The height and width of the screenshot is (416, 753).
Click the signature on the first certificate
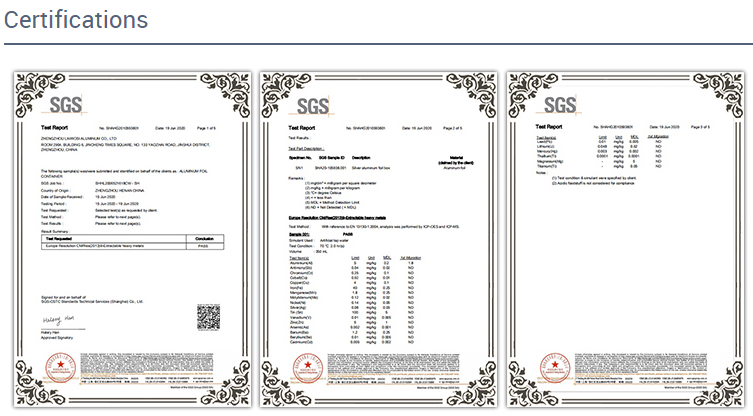point(58,319)
